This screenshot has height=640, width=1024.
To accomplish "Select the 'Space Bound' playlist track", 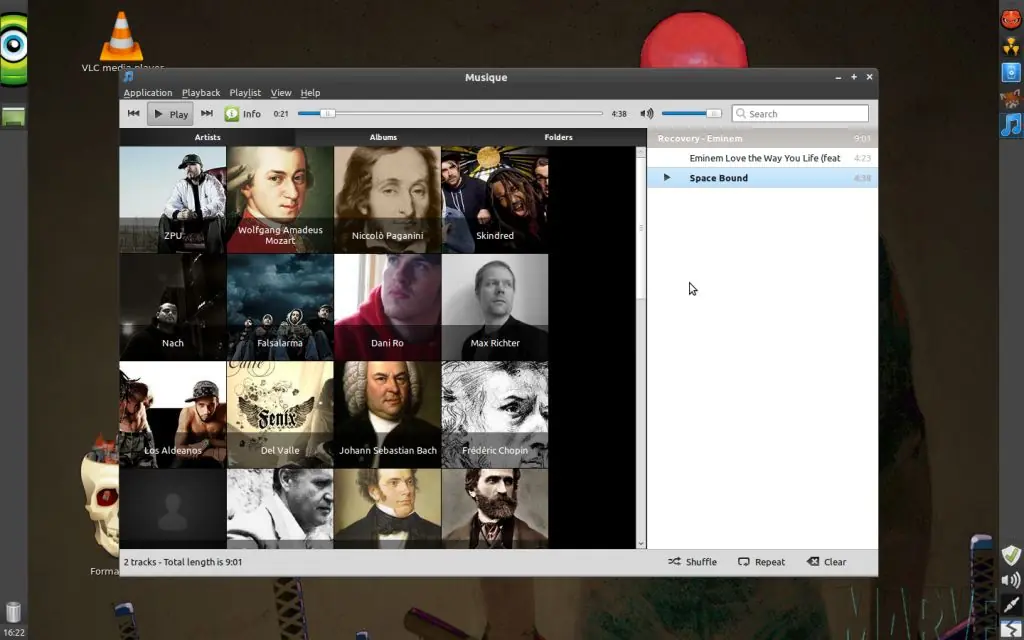I will pos(762,178).
